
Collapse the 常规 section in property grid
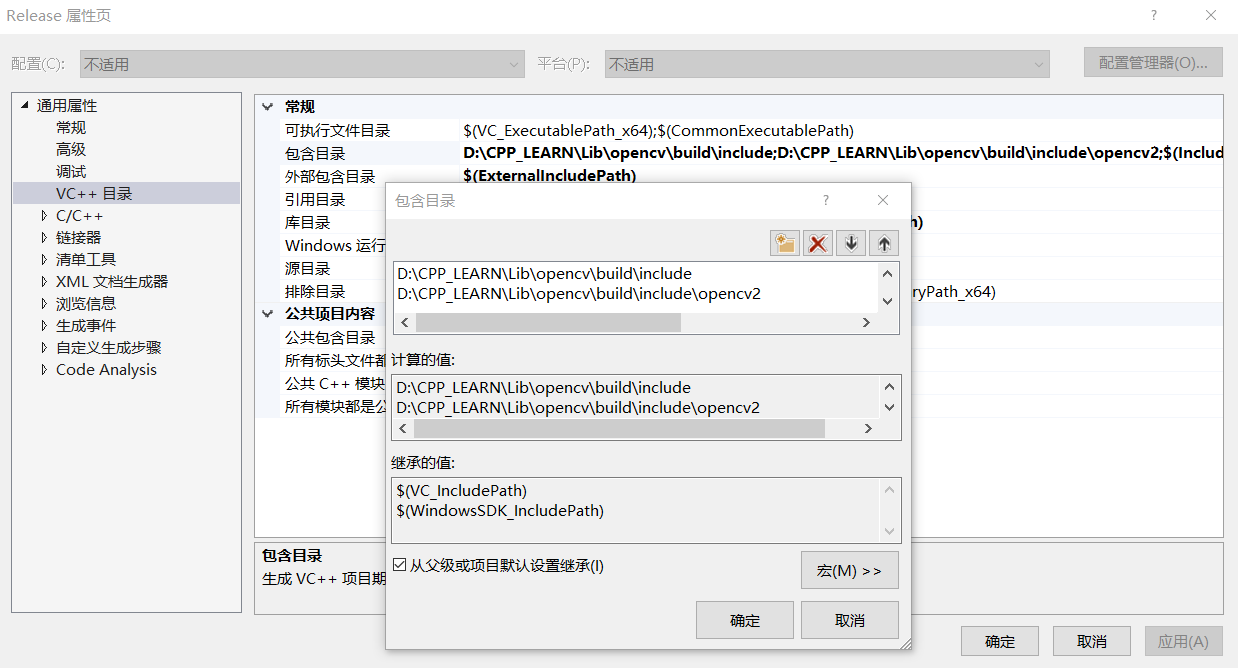point(268,105)
